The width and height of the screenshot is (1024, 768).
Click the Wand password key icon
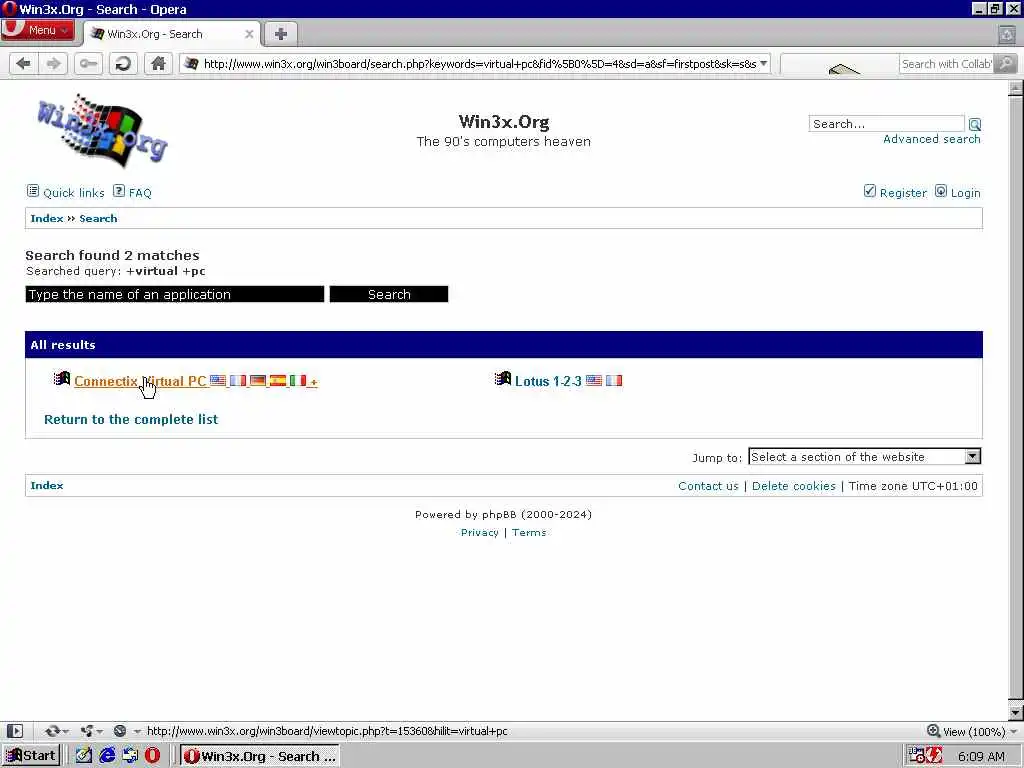pyautogui.click(x=88, y=63)
